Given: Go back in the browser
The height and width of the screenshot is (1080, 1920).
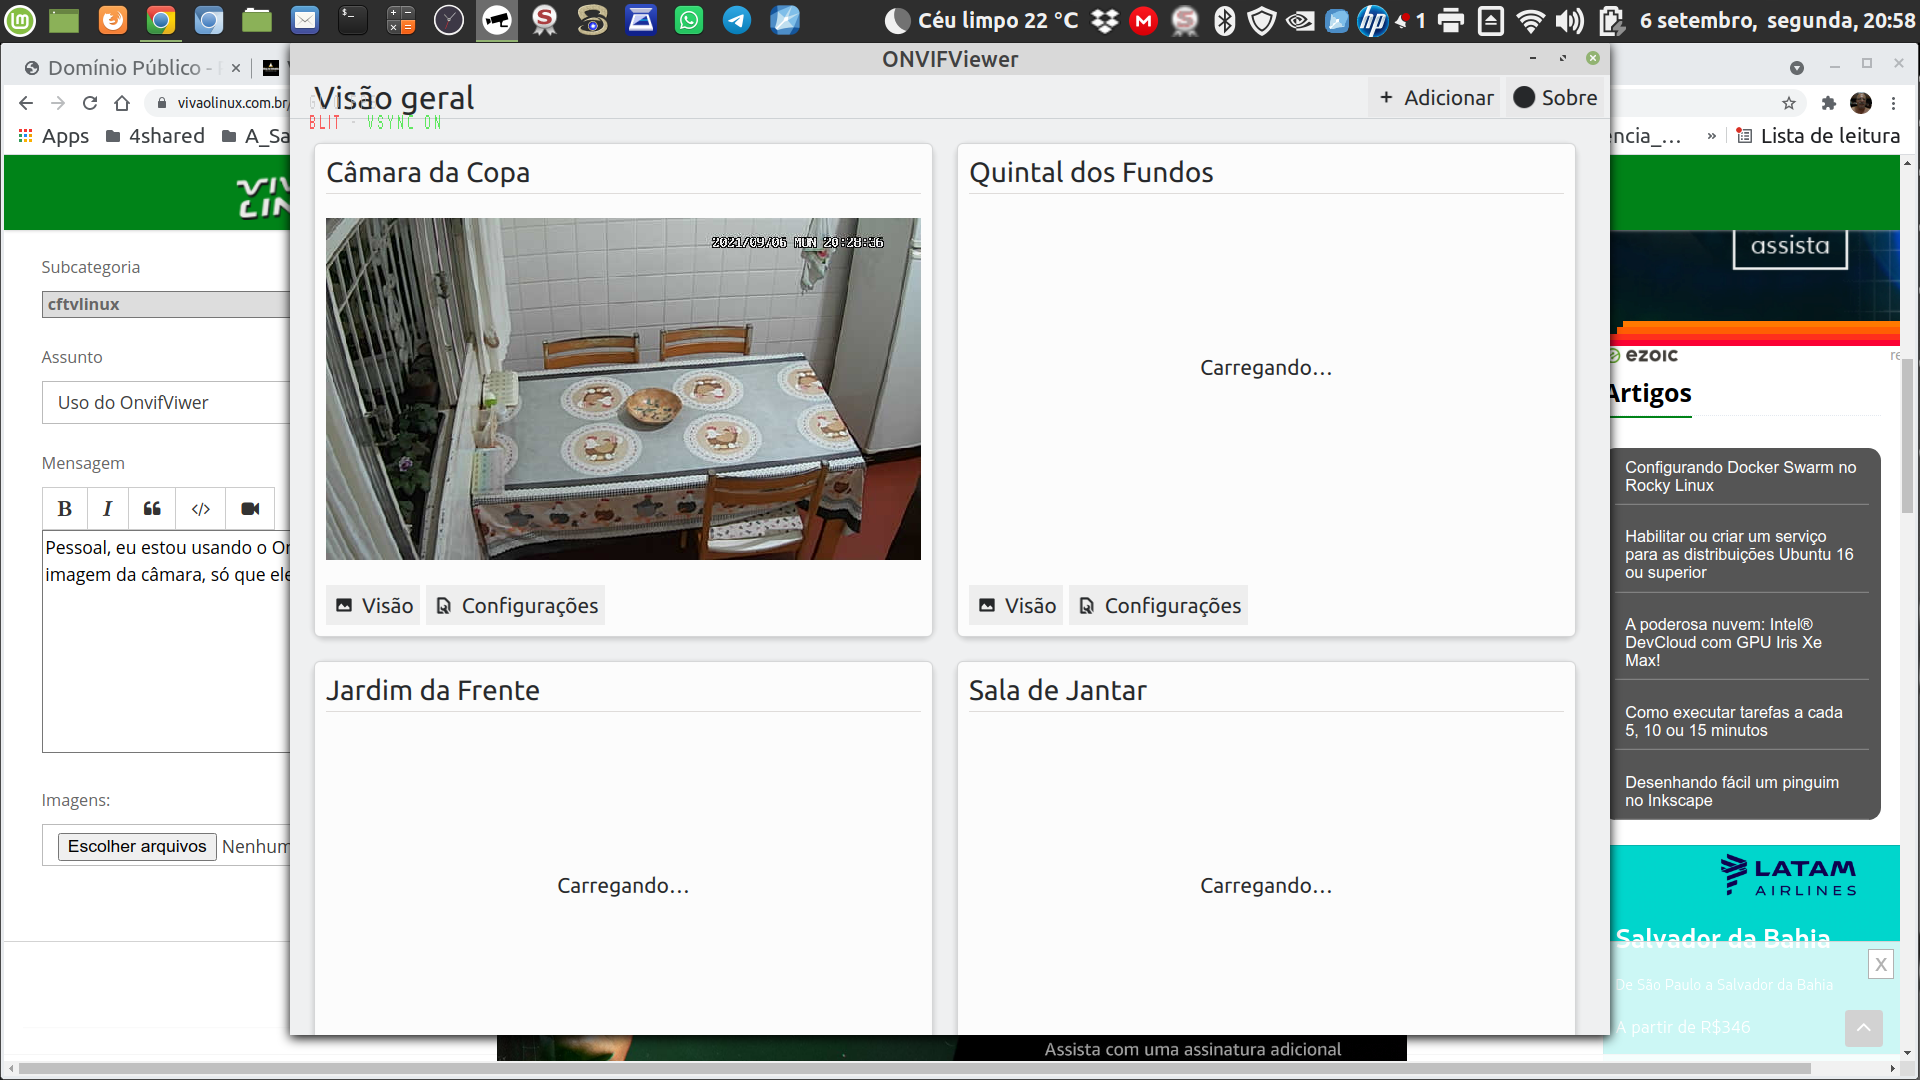Looking at the screenshot, I should pyautogui.click(x=26, y=103).
